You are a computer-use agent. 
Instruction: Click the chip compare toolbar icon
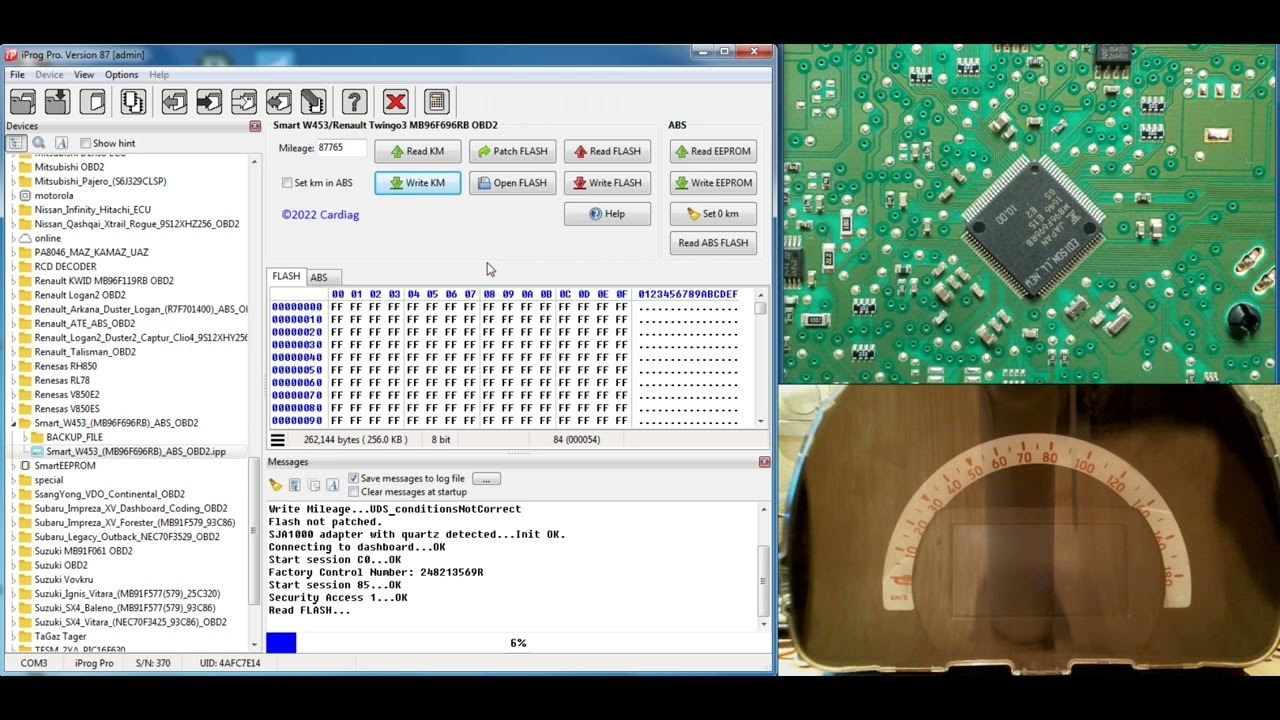coord(133,101)
